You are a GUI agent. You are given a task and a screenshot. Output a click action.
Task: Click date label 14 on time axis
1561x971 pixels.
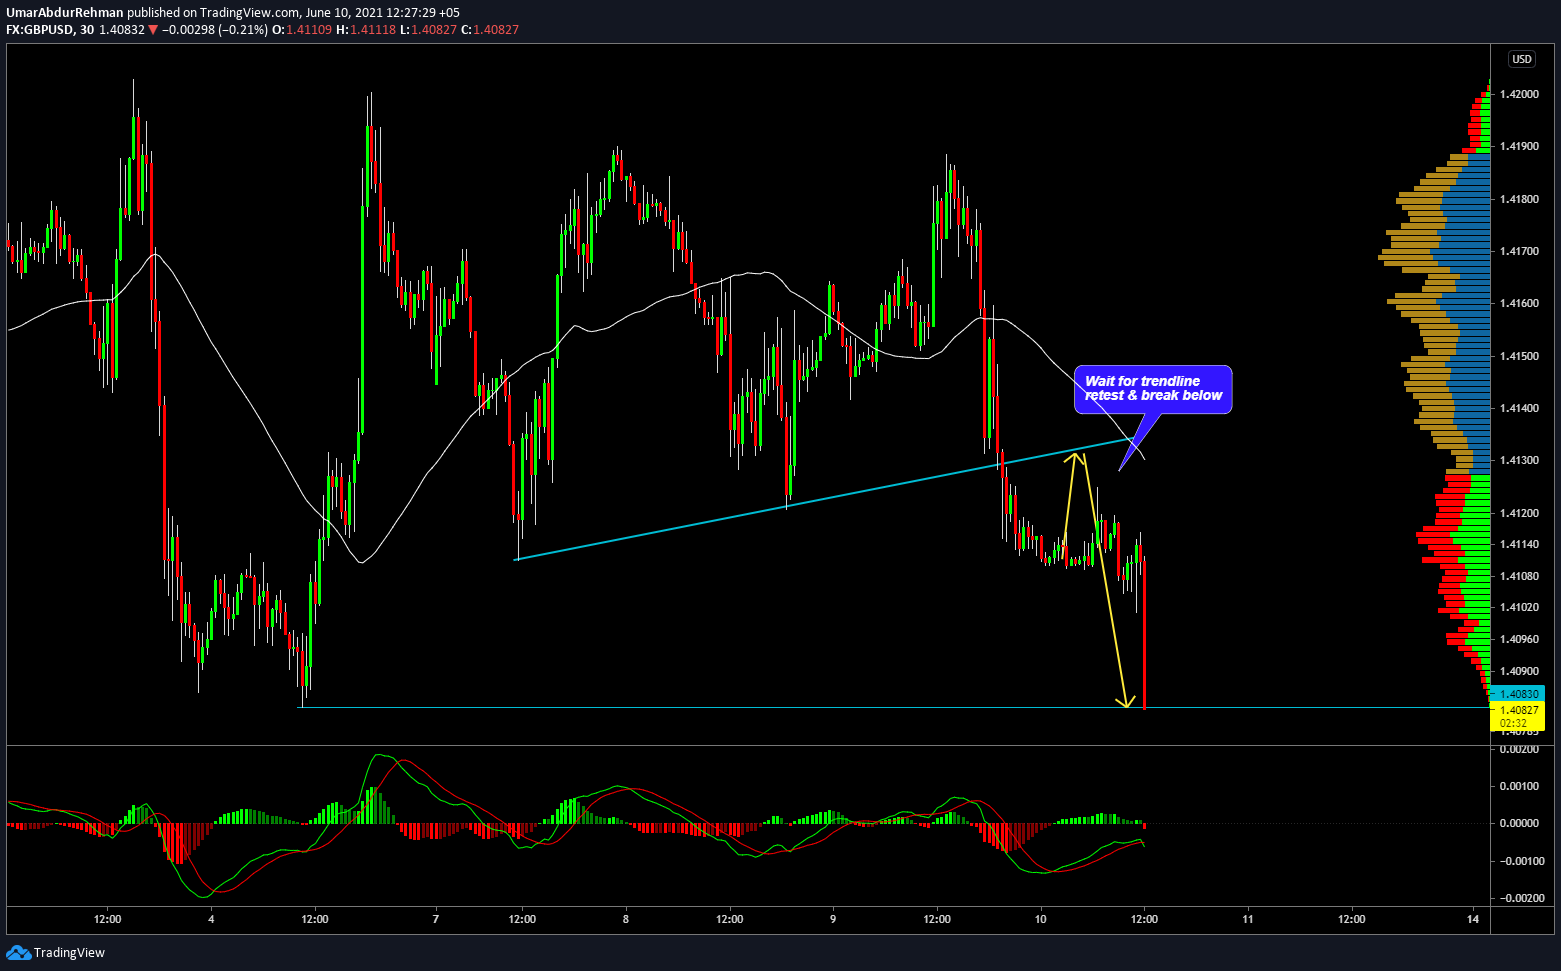click(x=1473, y=919)
